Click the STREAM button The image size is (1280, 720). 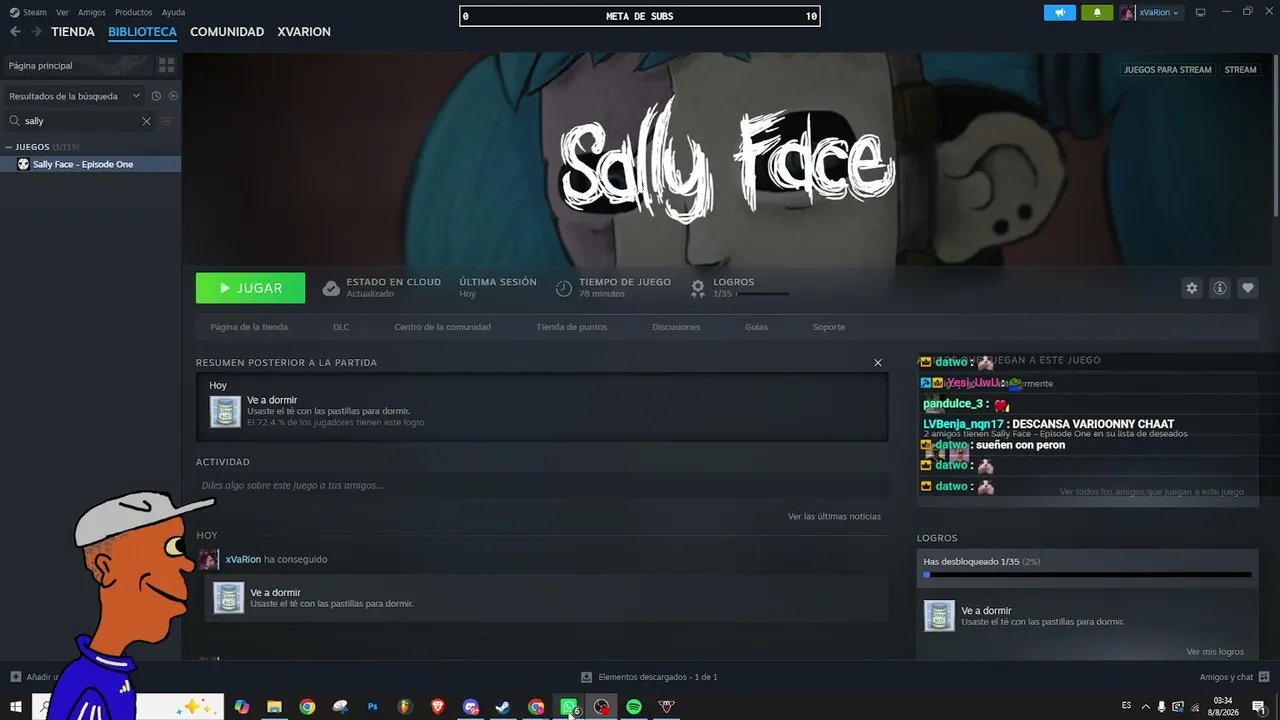pyautogui.click(x=1240, y=70)
